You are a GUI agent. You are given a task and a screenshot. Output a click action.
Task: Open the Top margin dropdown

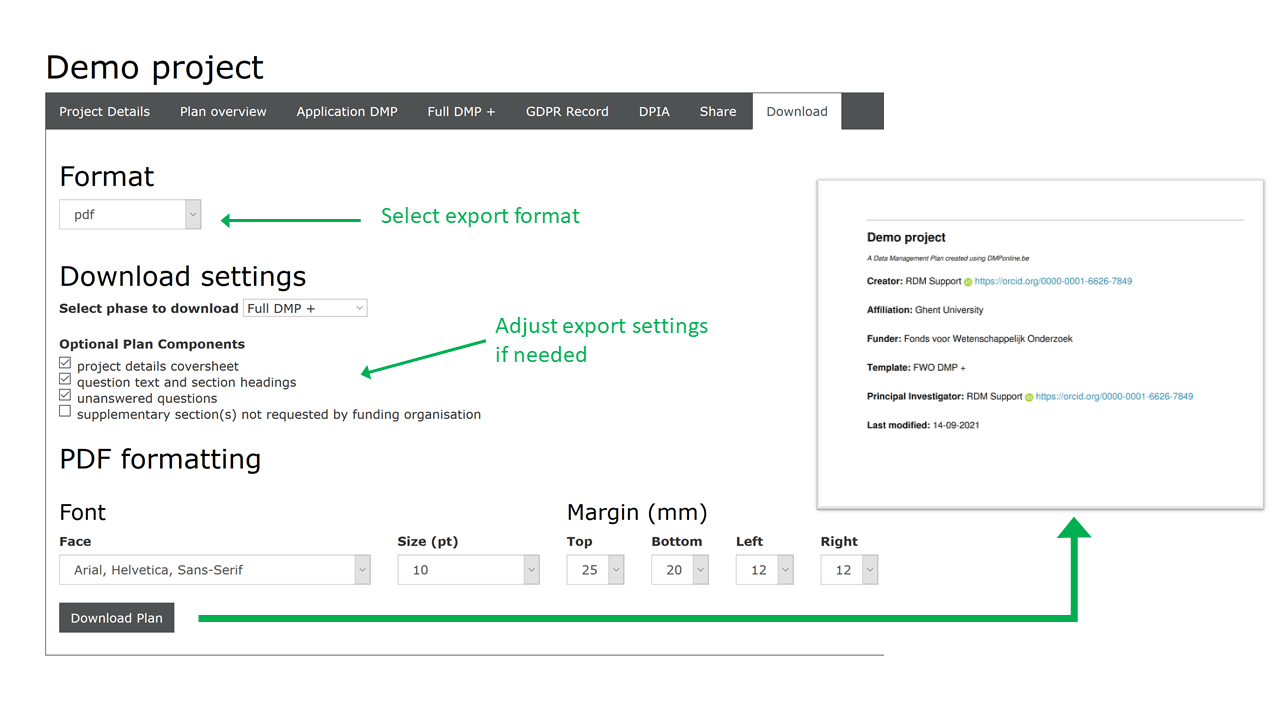[595, 570]
